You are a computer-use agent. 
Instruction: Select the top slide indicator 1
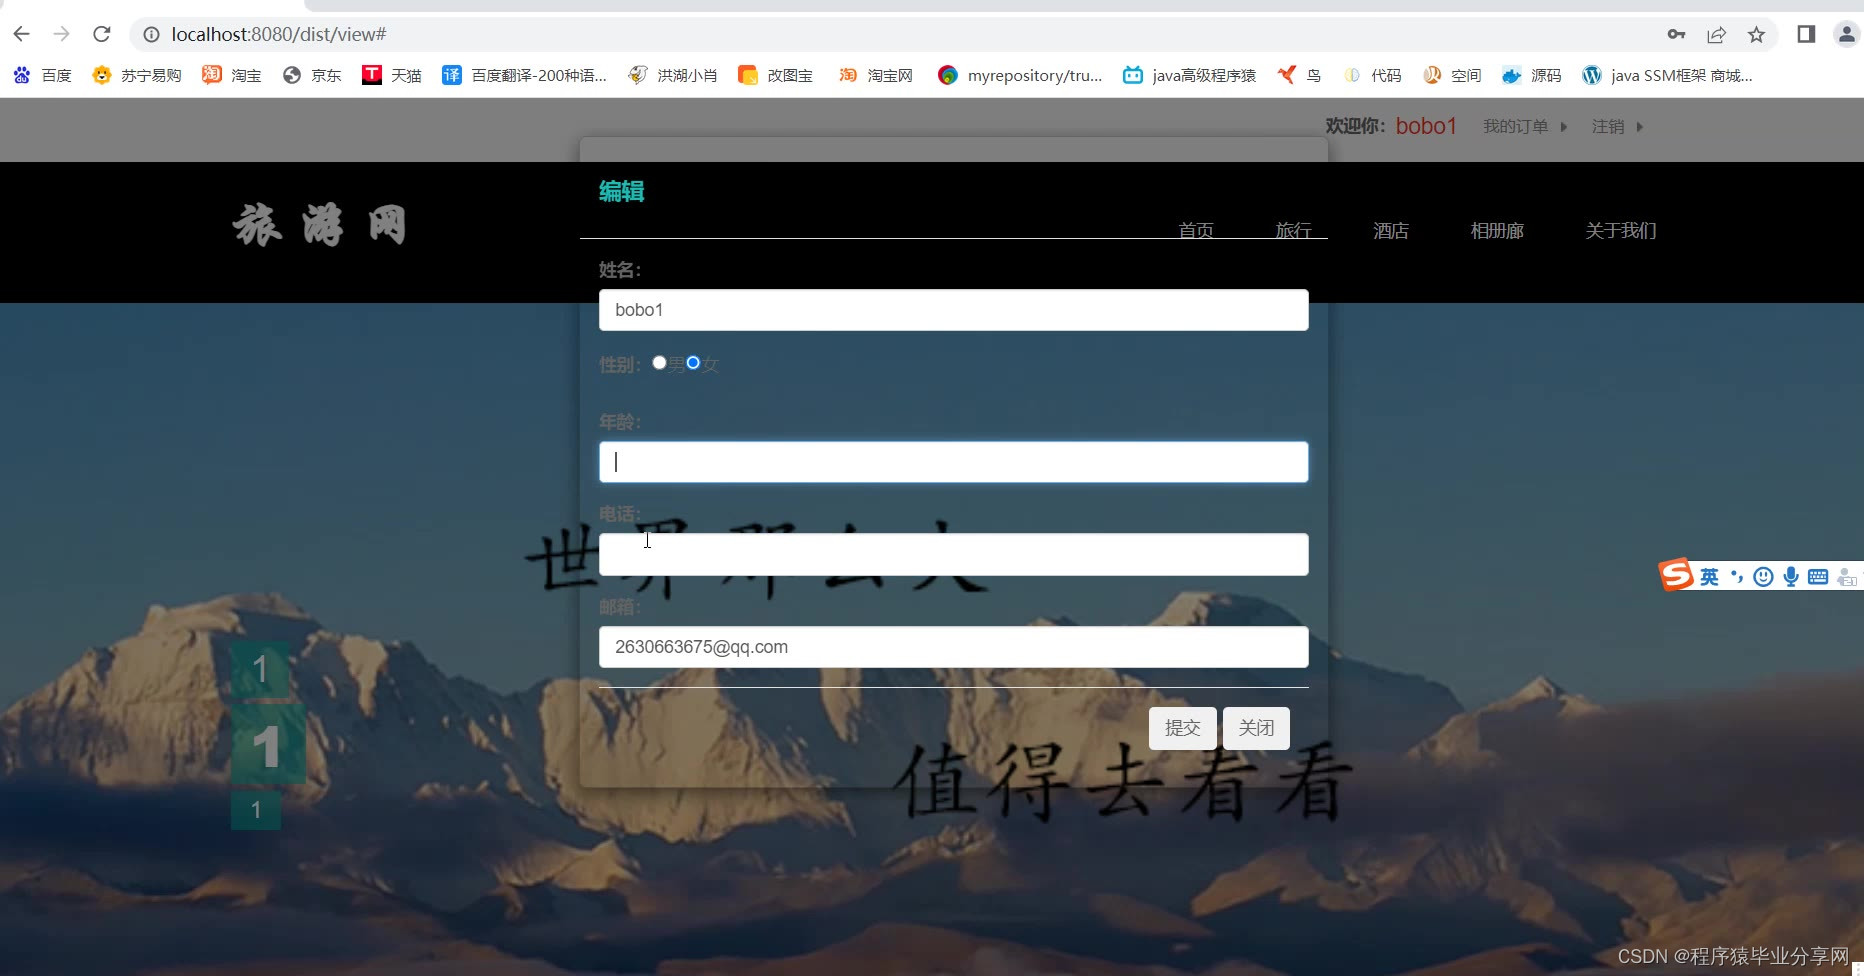pos(260,668)
